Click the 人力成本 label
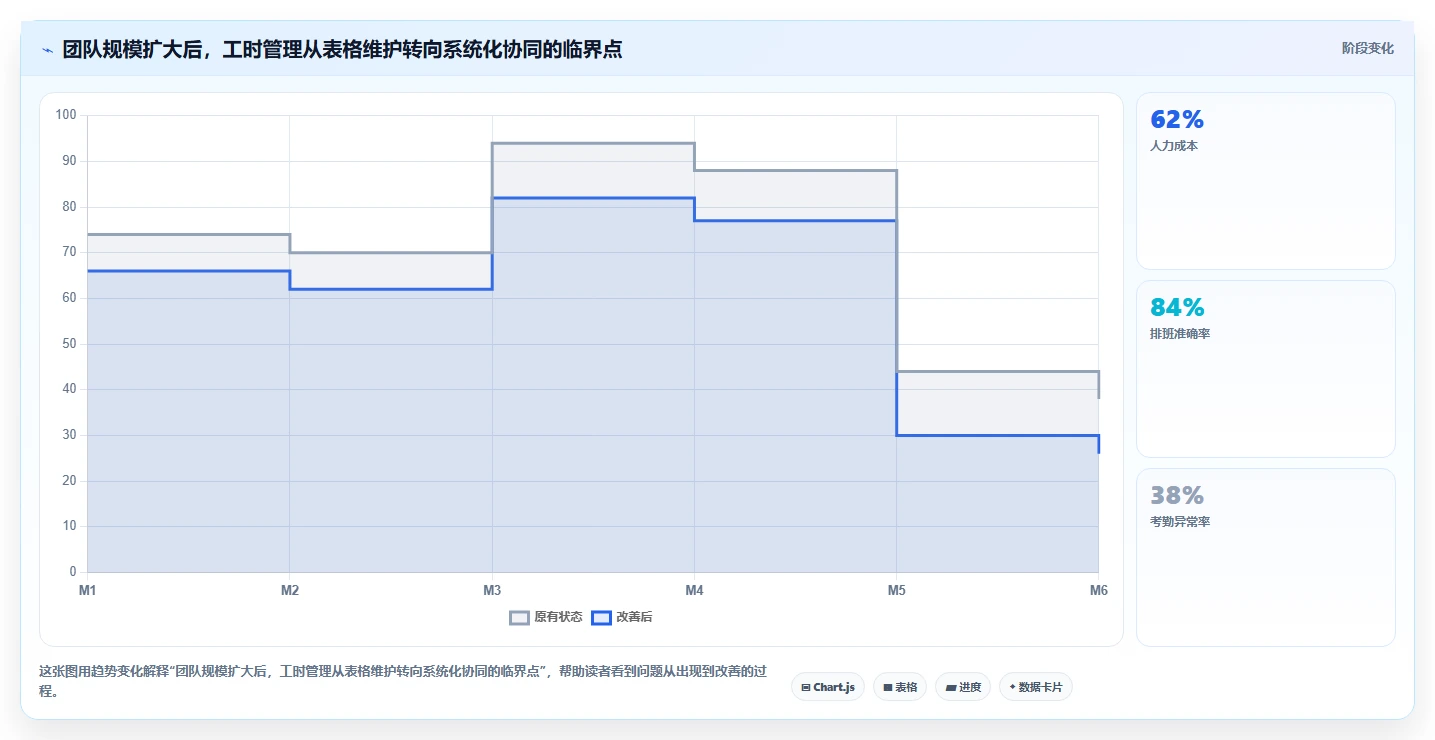Image resolution: width=1435 pixels, height=740 pixels. [1174, 146]
